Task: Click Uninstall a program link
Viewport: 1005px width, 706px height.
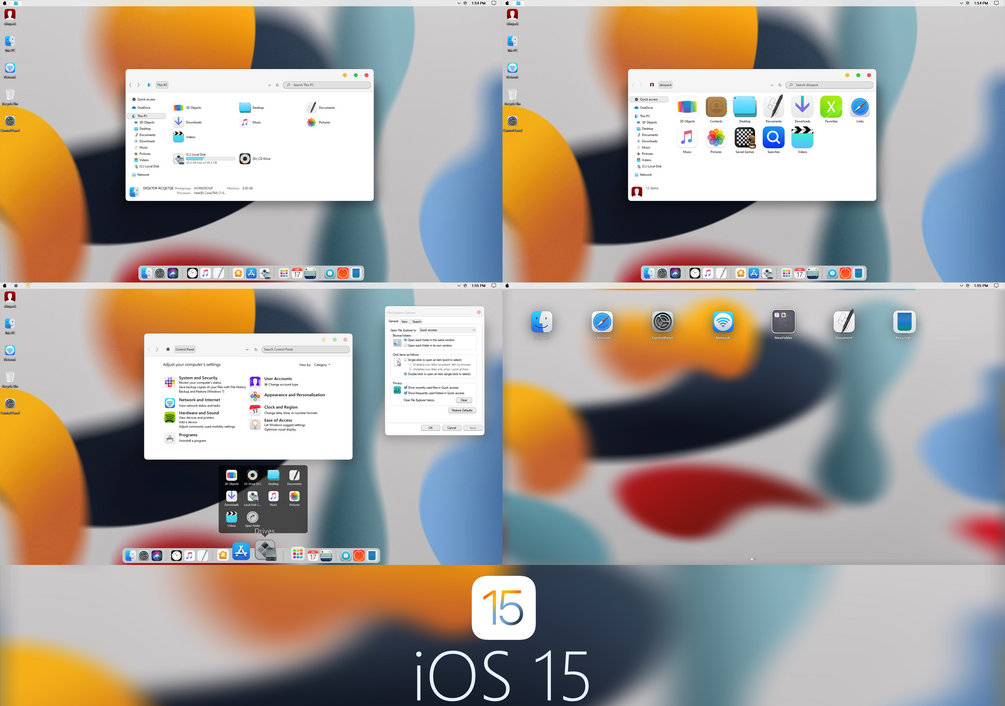Action: (192, 441)
